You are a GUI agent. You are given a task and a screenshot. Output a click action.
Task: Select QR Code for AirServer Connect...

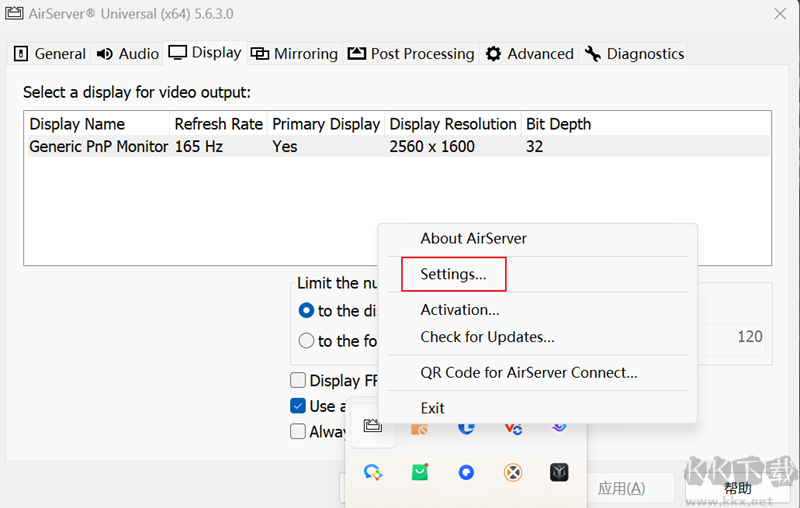pos(528,372)
